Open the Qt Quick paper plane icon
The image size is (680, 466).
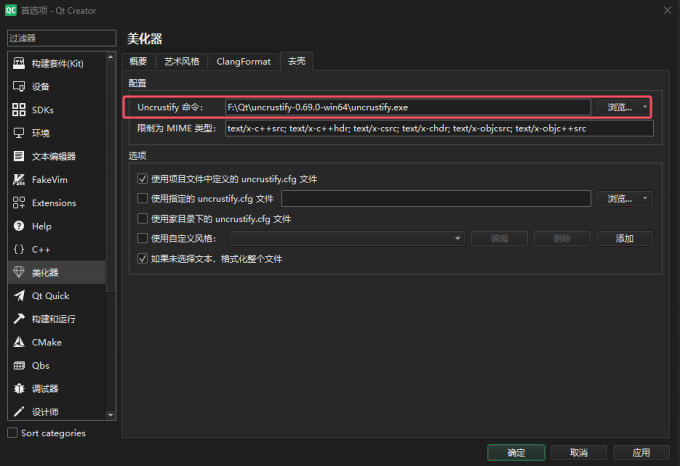pos(19,296)
